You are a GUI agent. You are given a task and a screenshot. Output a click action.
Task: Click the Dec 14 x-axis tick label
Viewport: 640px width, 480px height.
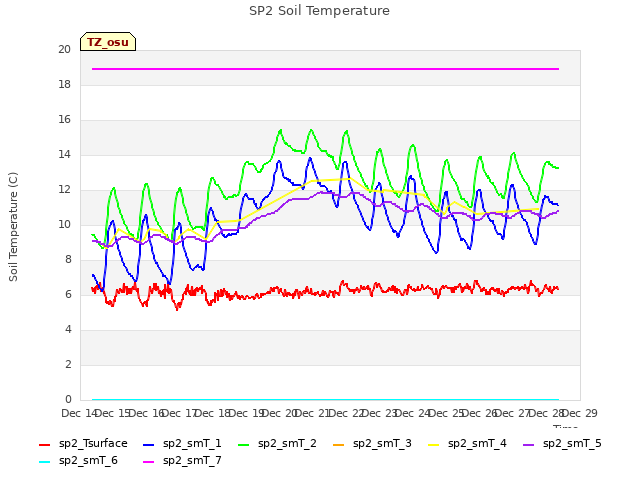click(x=79, y=413)
